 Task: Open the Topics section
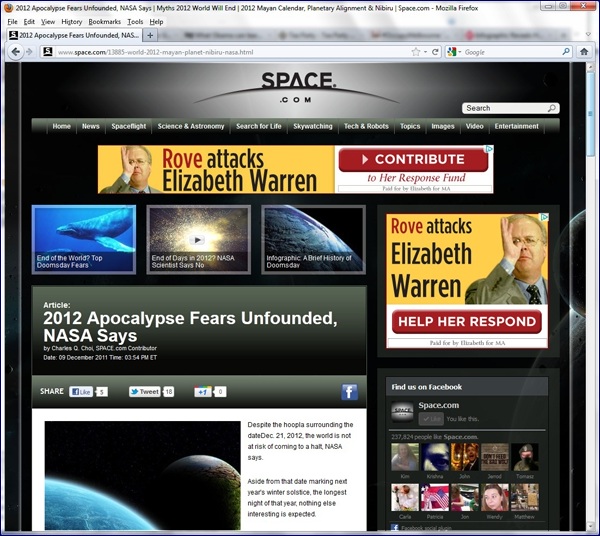(410, 126)
